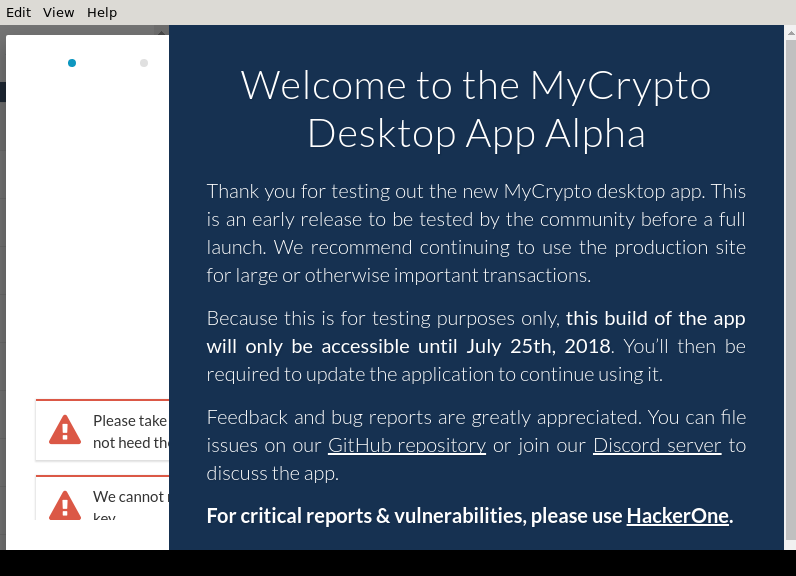Screen dimensions: 796x576
Task: Select the gray onboarding step dot
Action: point(144,63)
